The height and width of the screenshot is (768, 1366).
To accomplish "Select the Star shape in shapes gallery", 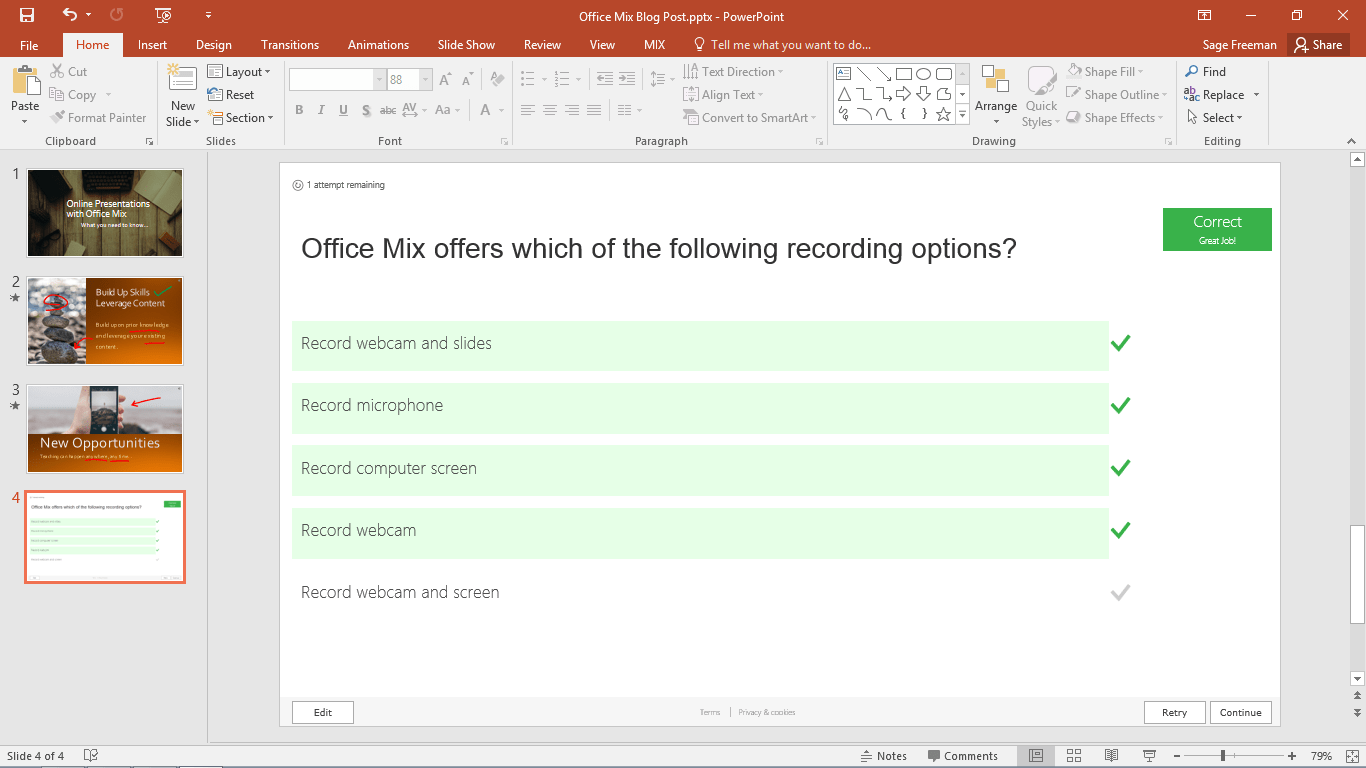I will pos(941,114).
